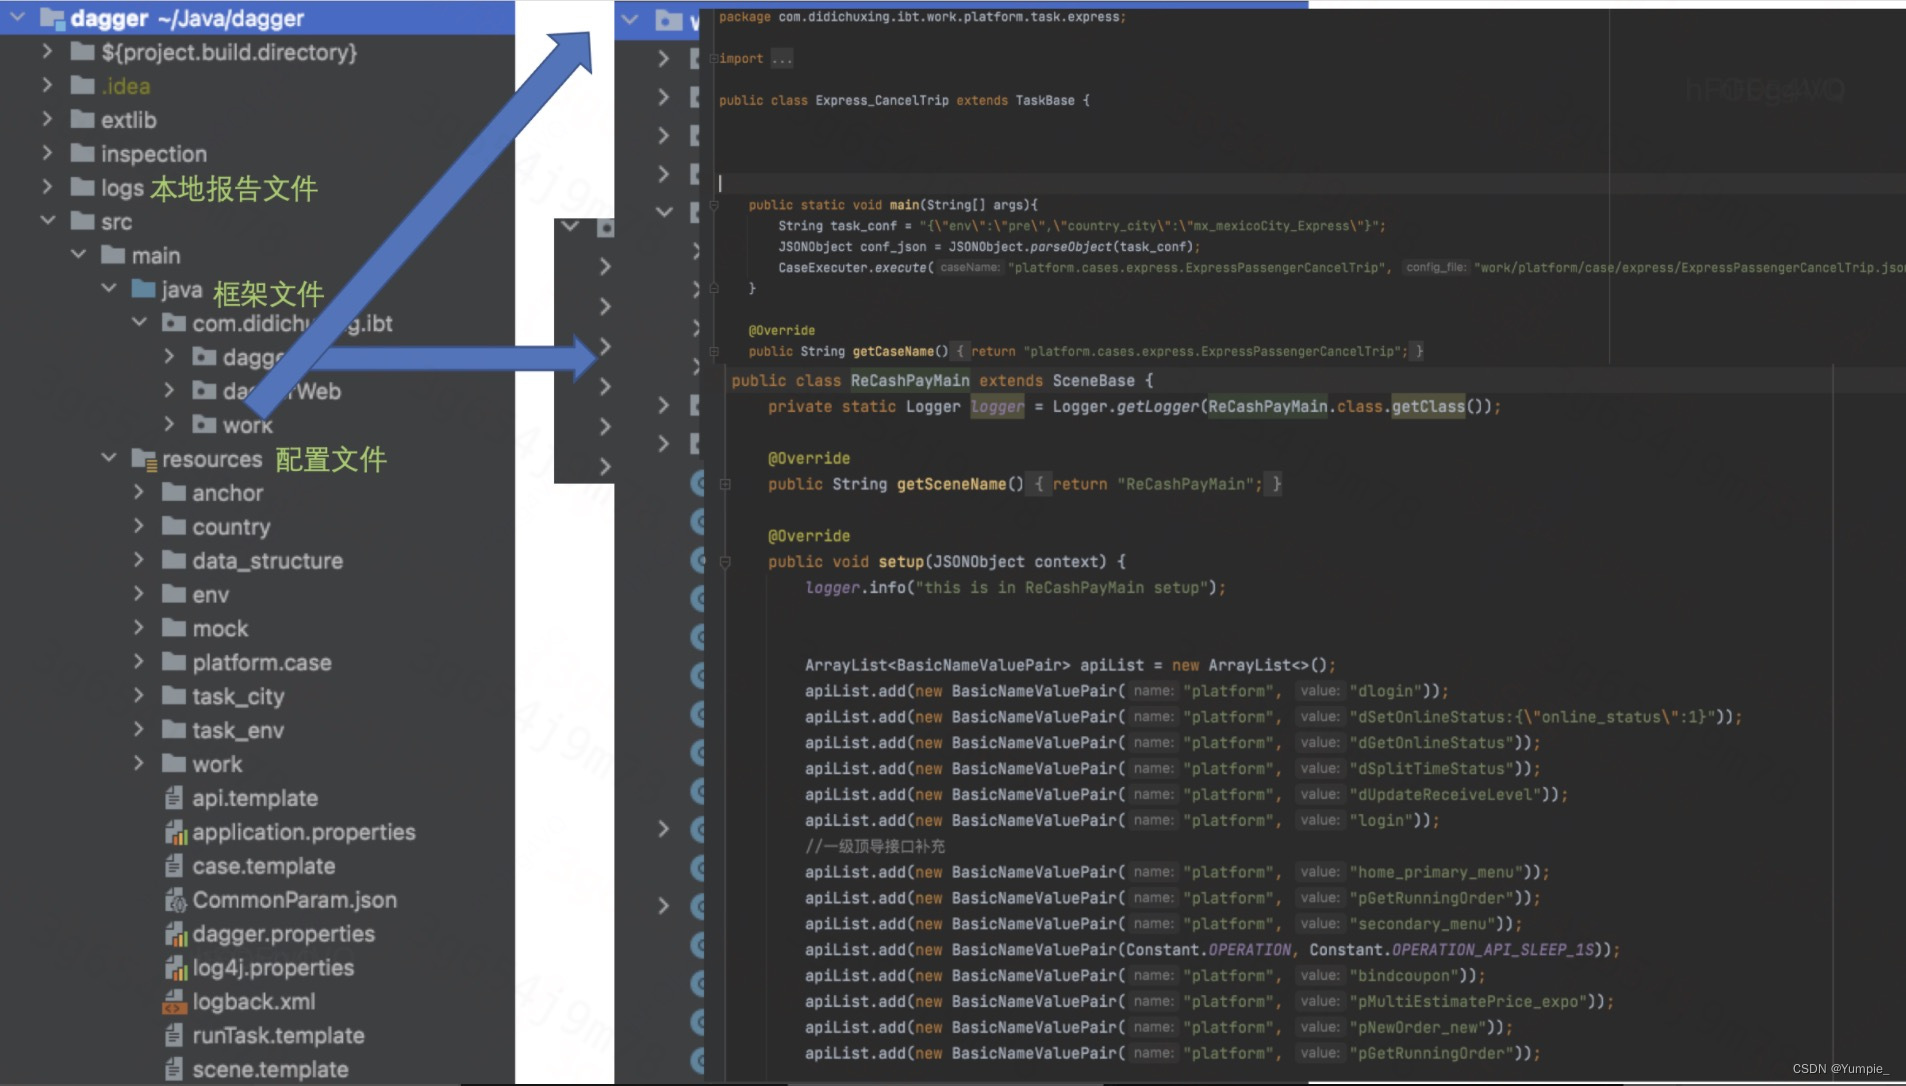The width and height of the screenshot is (1906, 1086).
Task: Click the TaskBase superclass name in code
Action: [1045, 100]
